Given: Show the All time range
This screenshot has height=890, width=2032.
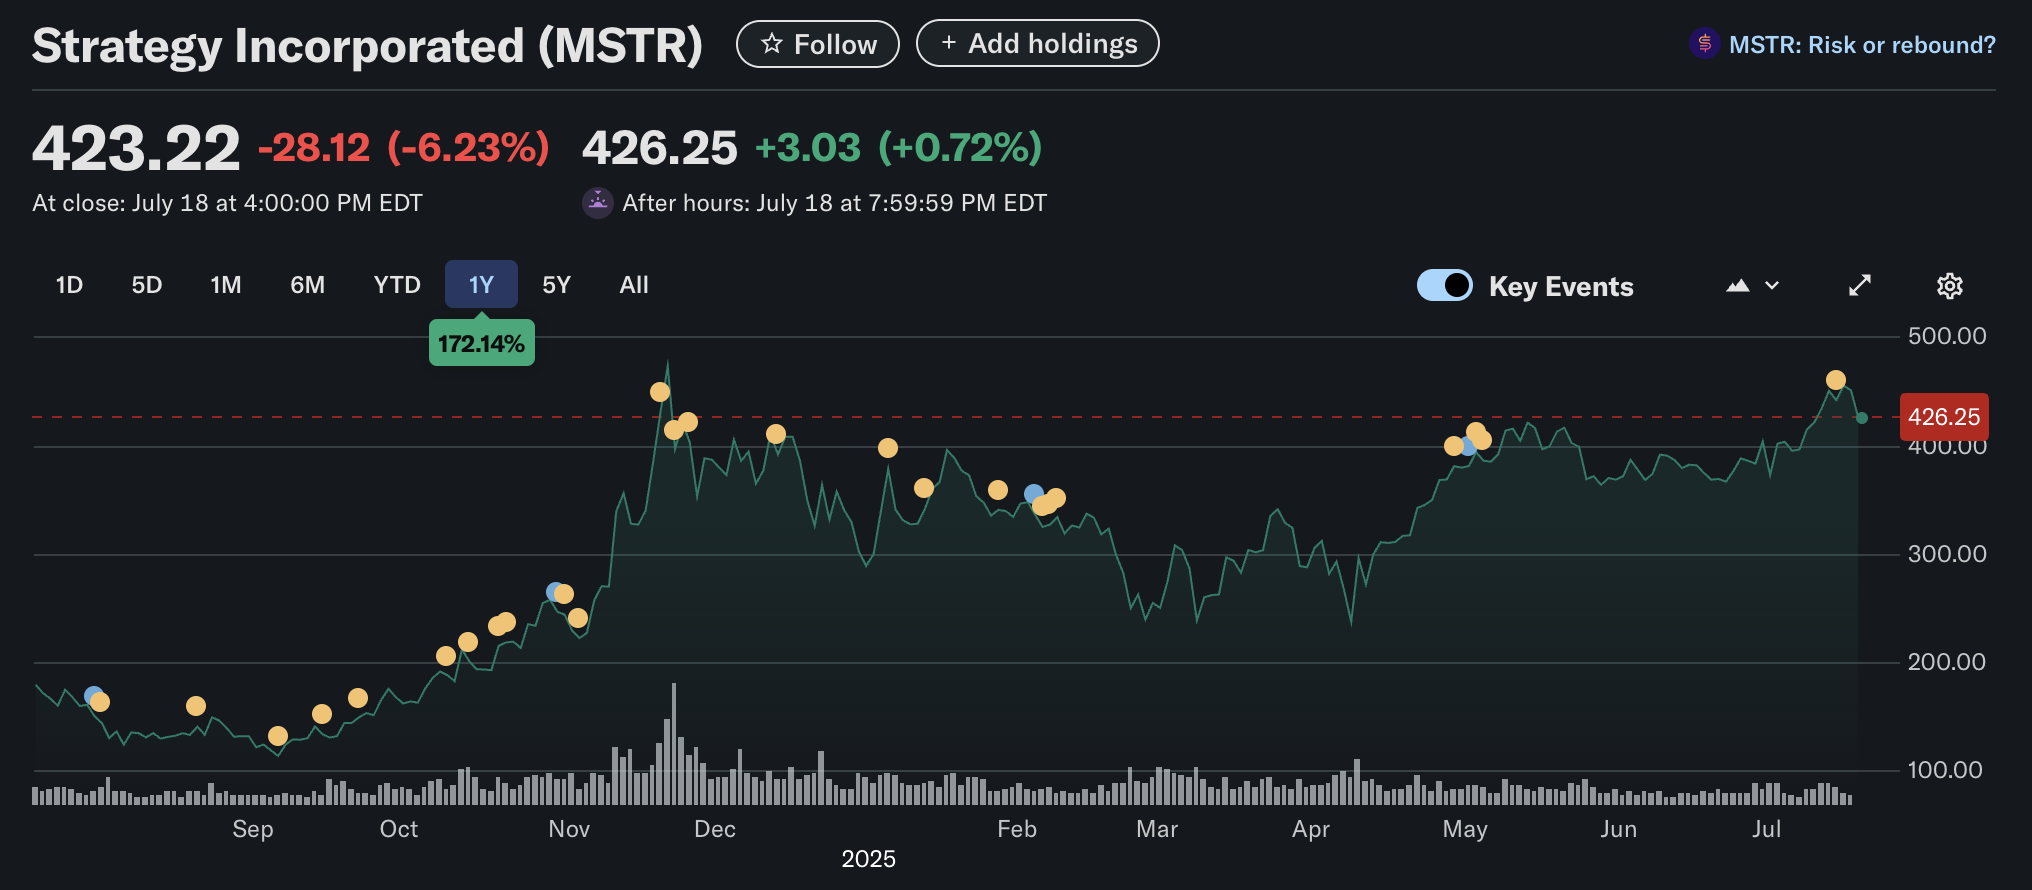Looking at the screenshot, I should pyautogui.click(x=634, y=285).
